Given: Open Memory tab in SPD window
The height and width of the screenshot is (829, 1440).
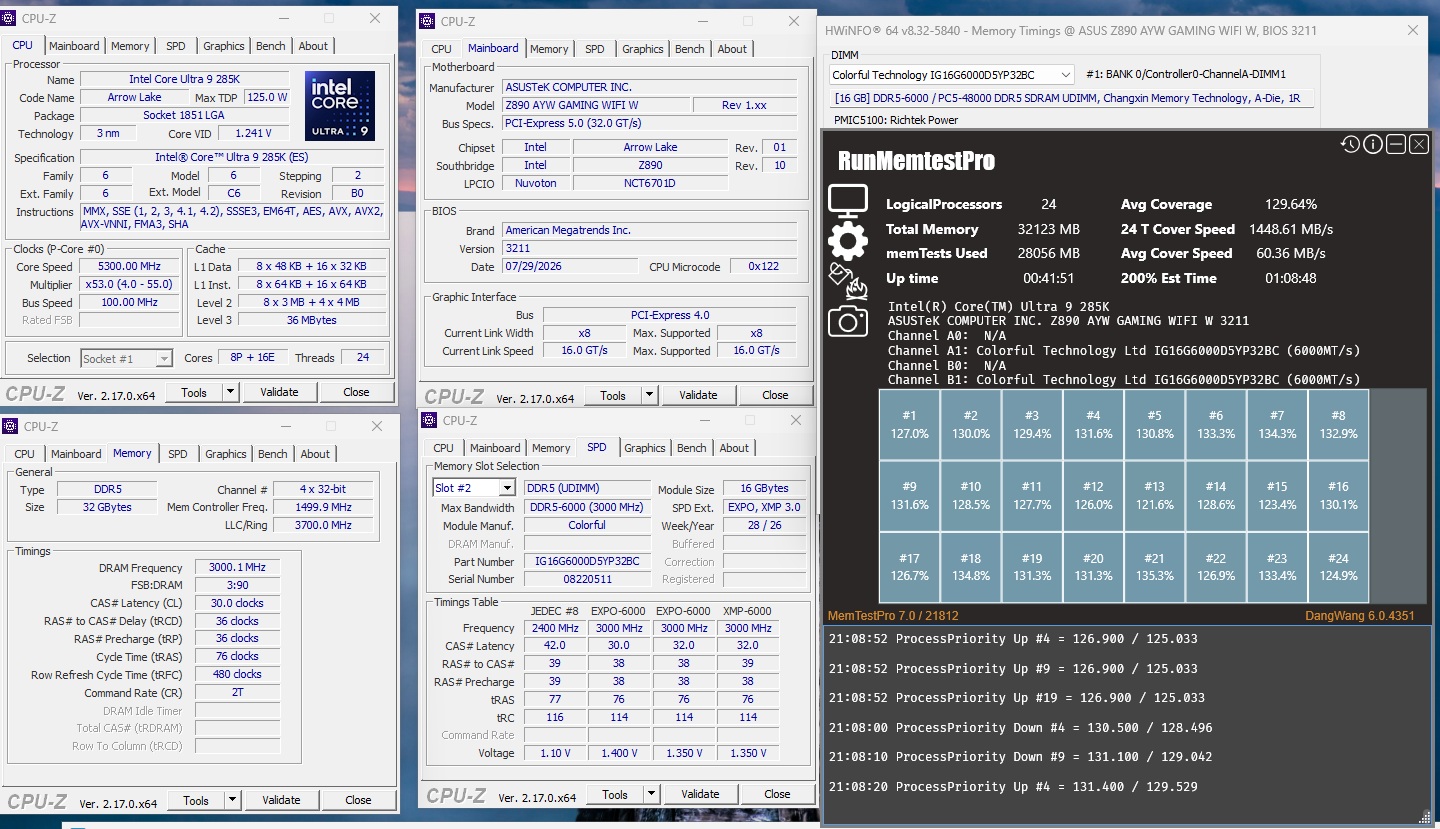Looking at the screenshot, I should point(551,448).
